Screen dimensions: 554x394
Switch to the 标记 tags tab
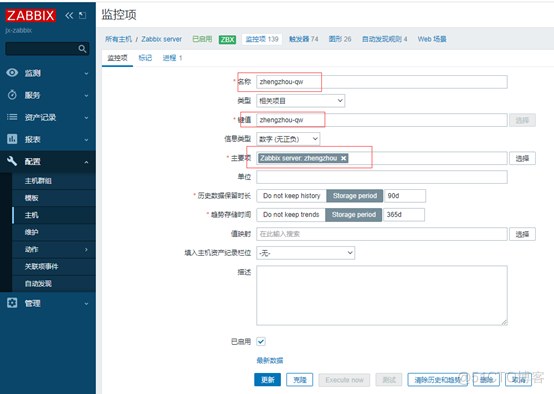[x=145, y=58]
